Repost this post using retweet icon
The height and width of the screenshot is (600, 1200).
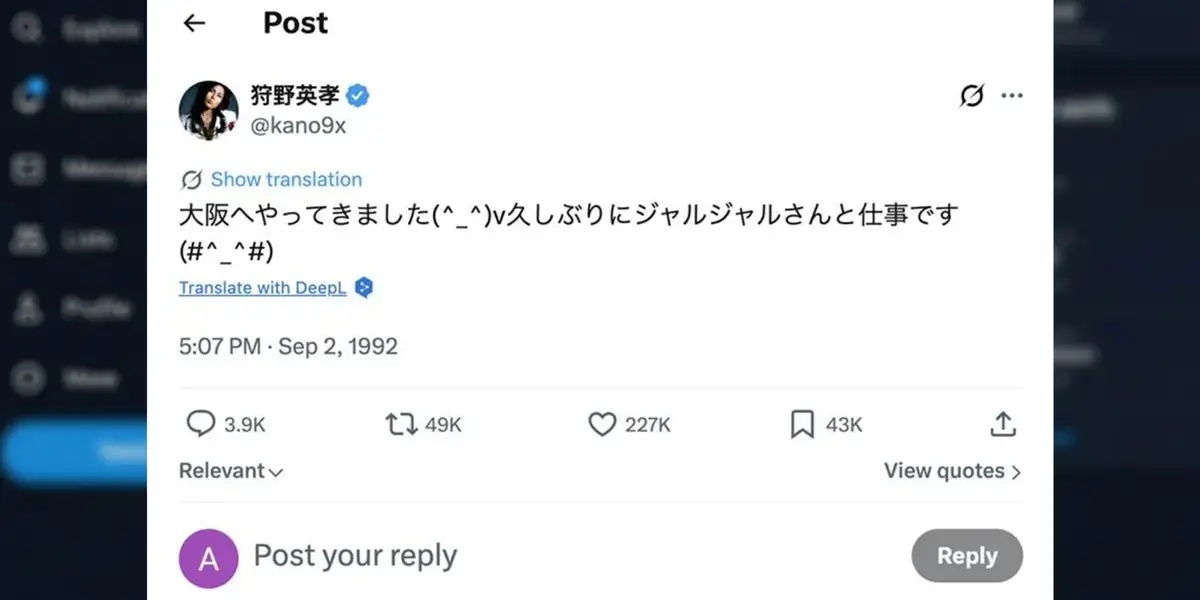pyautogui.click(x=400, y=424)
